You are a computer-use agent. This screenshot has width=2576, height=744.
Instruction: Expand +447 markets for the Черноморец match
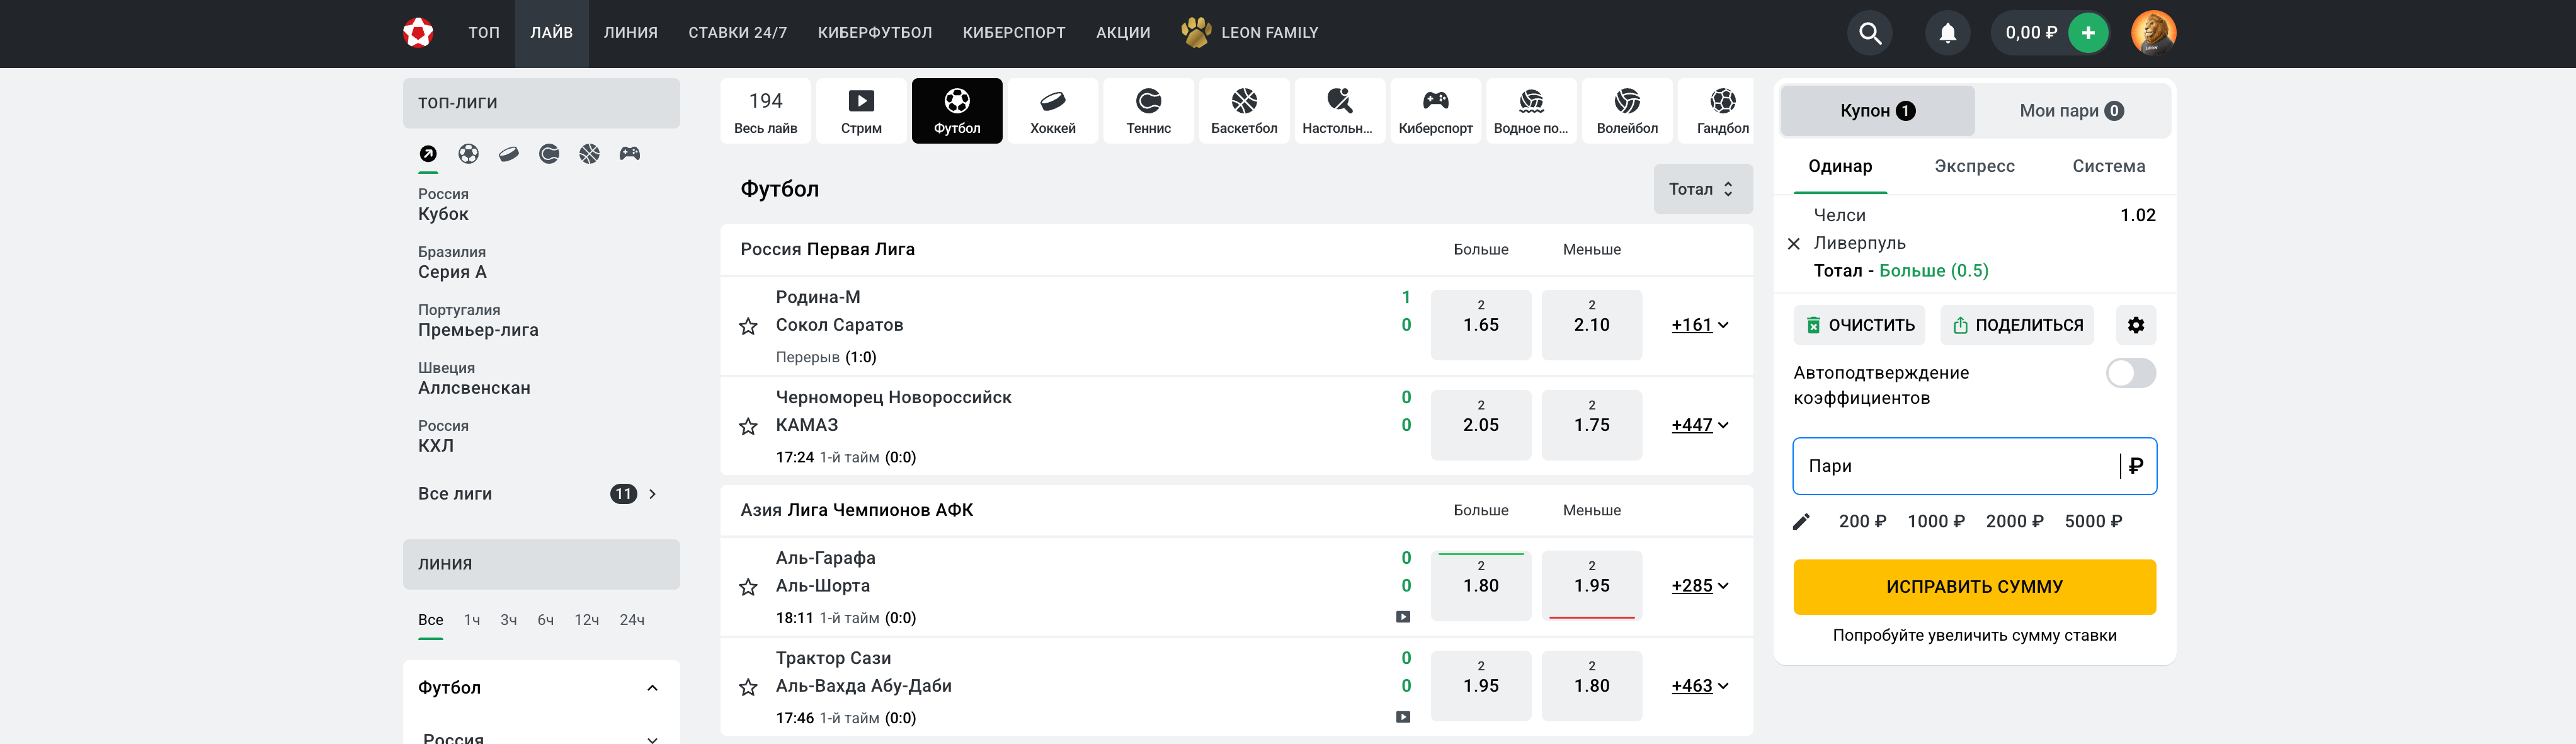click(x=1699, y=425)
